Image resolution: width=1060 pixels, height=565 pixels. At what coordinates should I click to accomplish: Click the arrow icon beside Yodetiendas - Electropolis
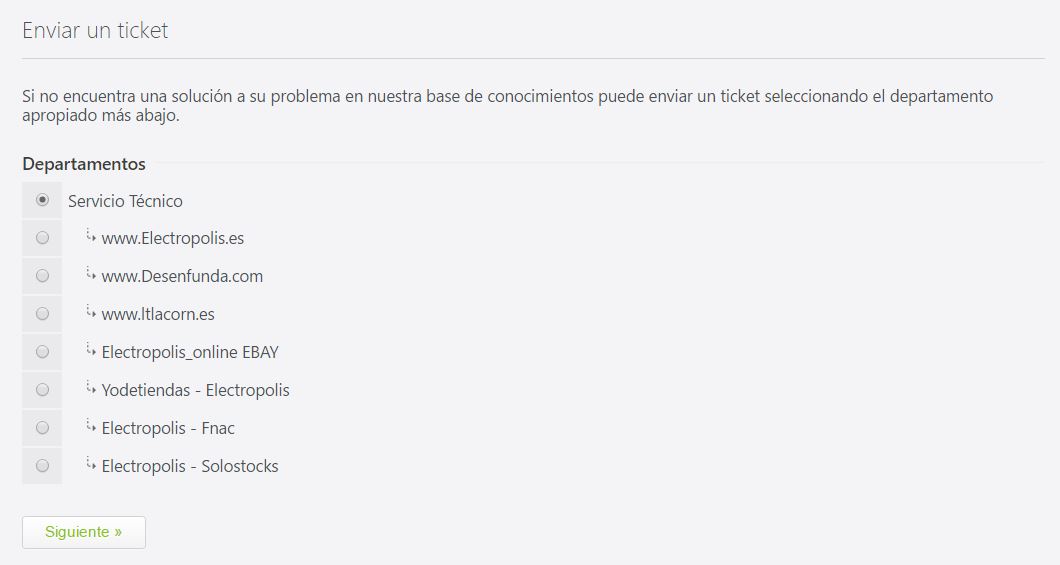click(91, 389)
